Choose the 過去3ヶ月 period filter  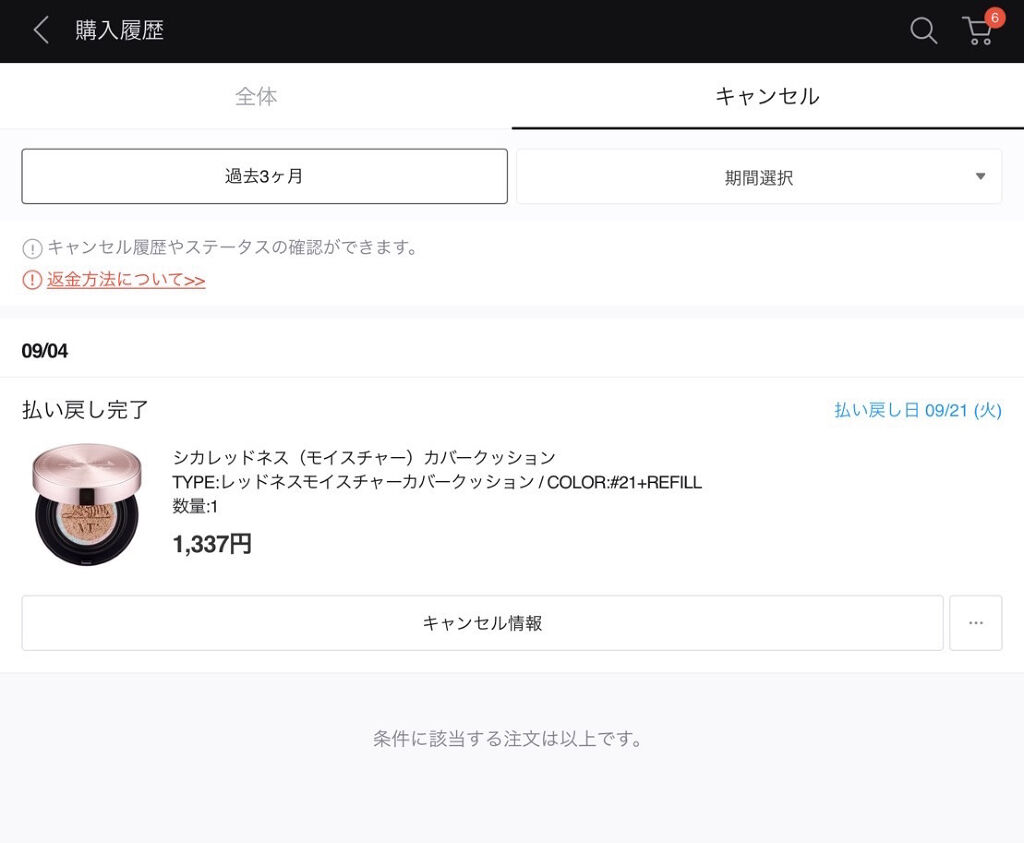coord(264,177)
